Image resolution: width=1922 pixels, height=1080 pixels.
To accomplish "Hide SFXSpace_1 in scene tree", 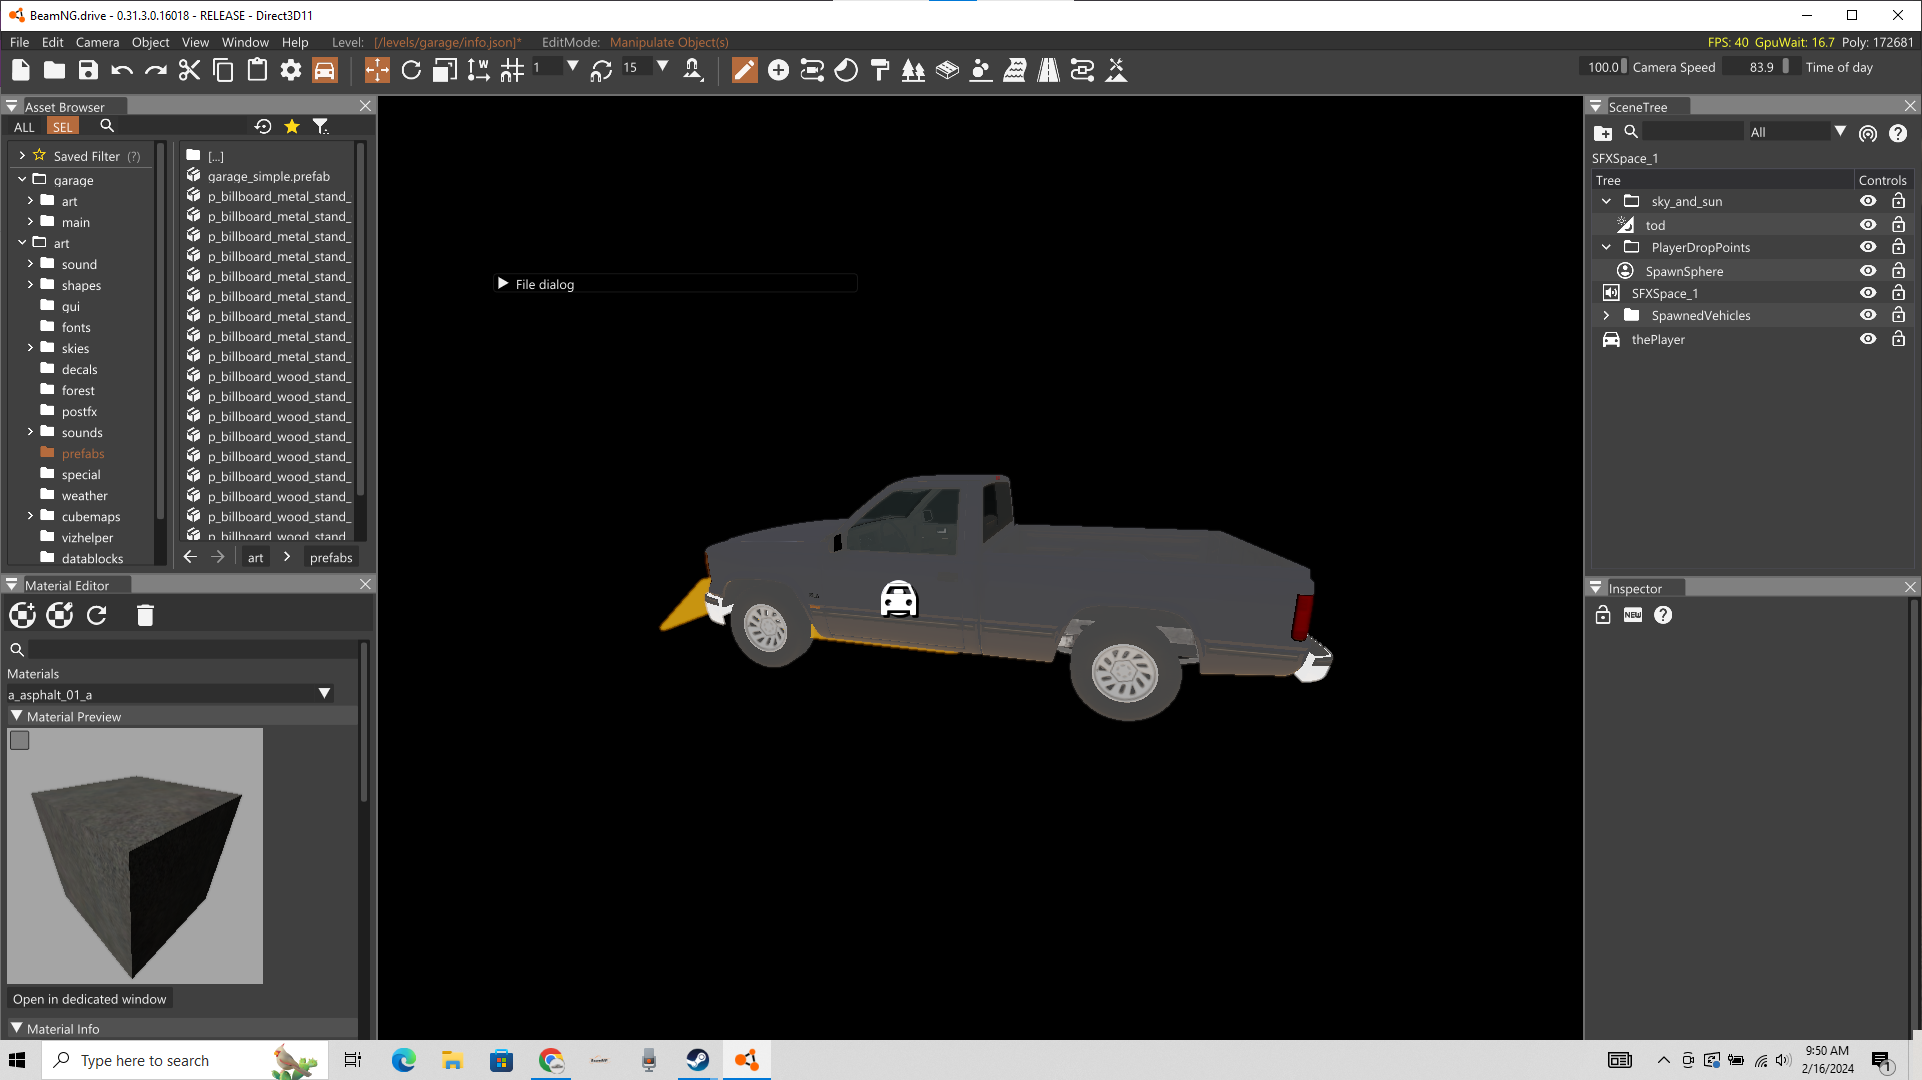I will click(x=1868, y=293).
